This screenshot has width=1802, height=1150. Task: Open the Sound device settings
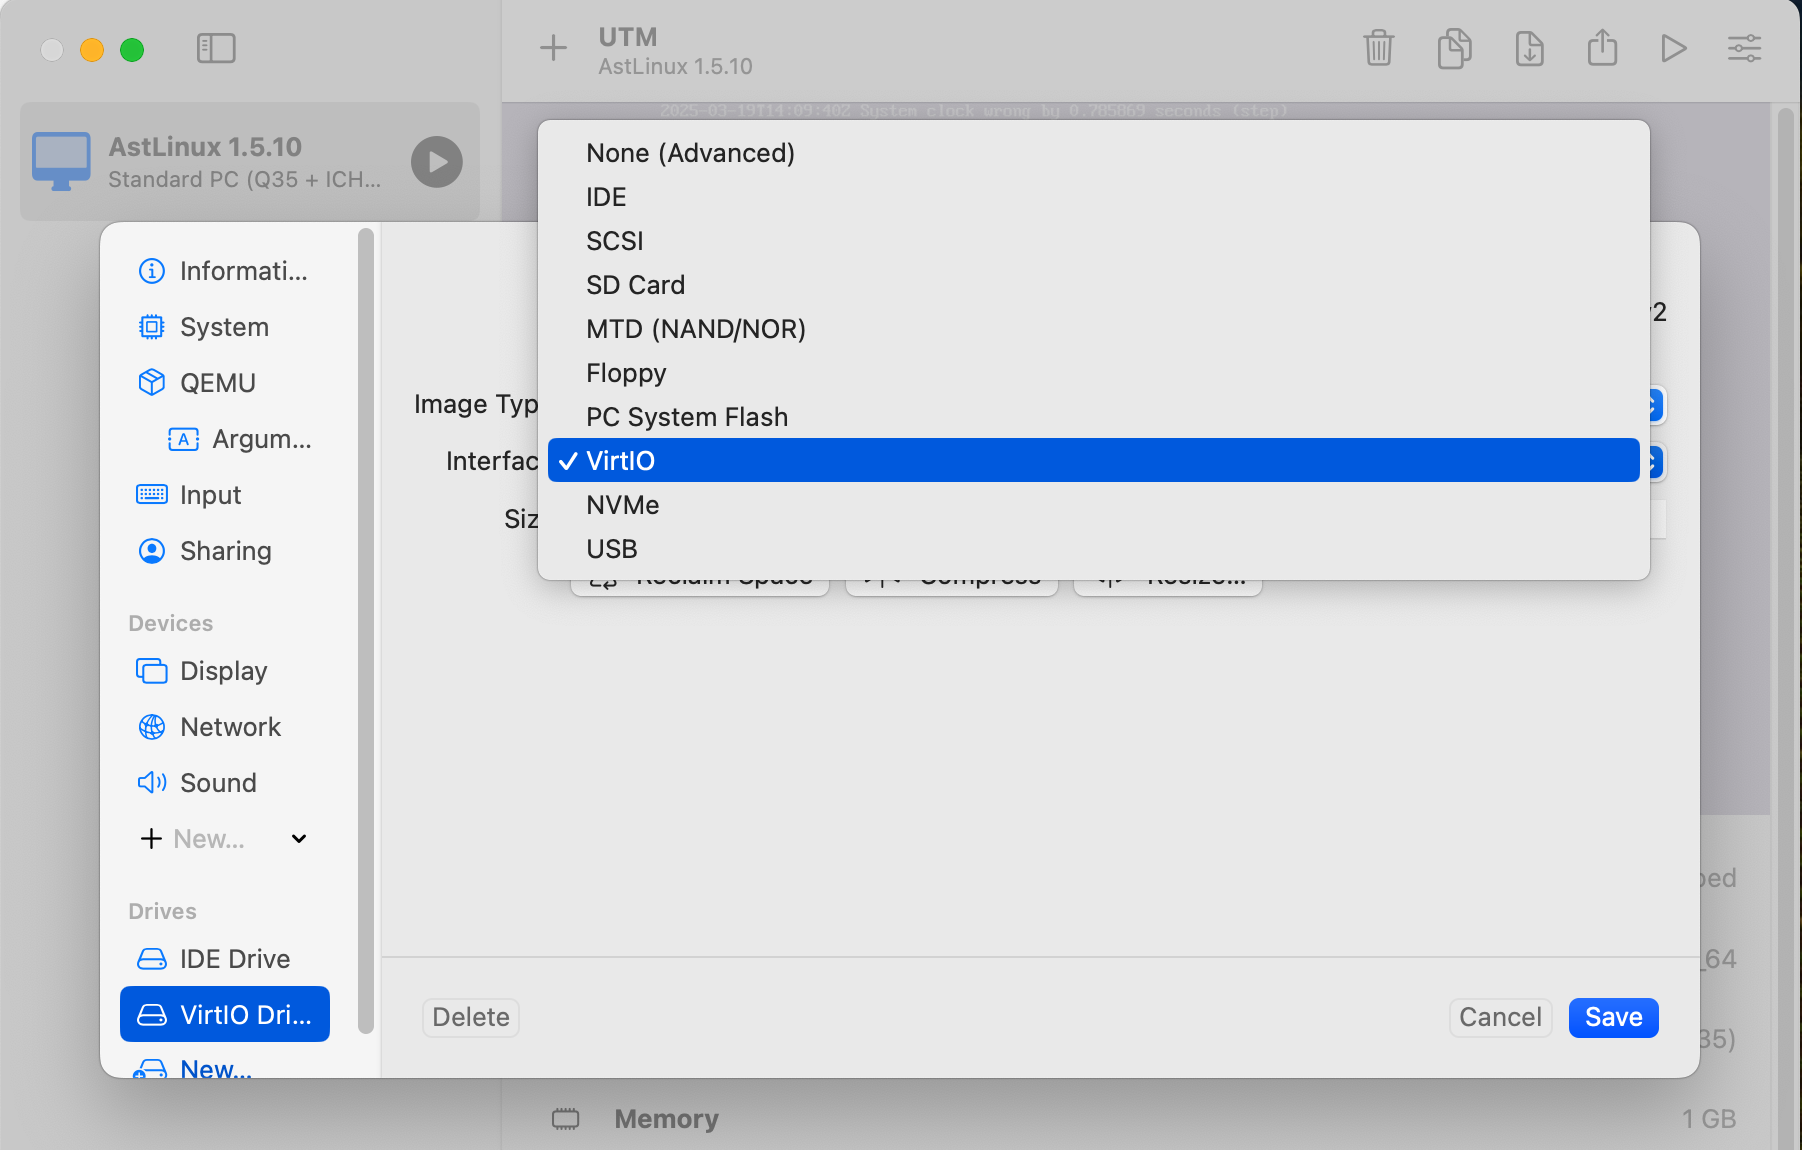[225, 783]
